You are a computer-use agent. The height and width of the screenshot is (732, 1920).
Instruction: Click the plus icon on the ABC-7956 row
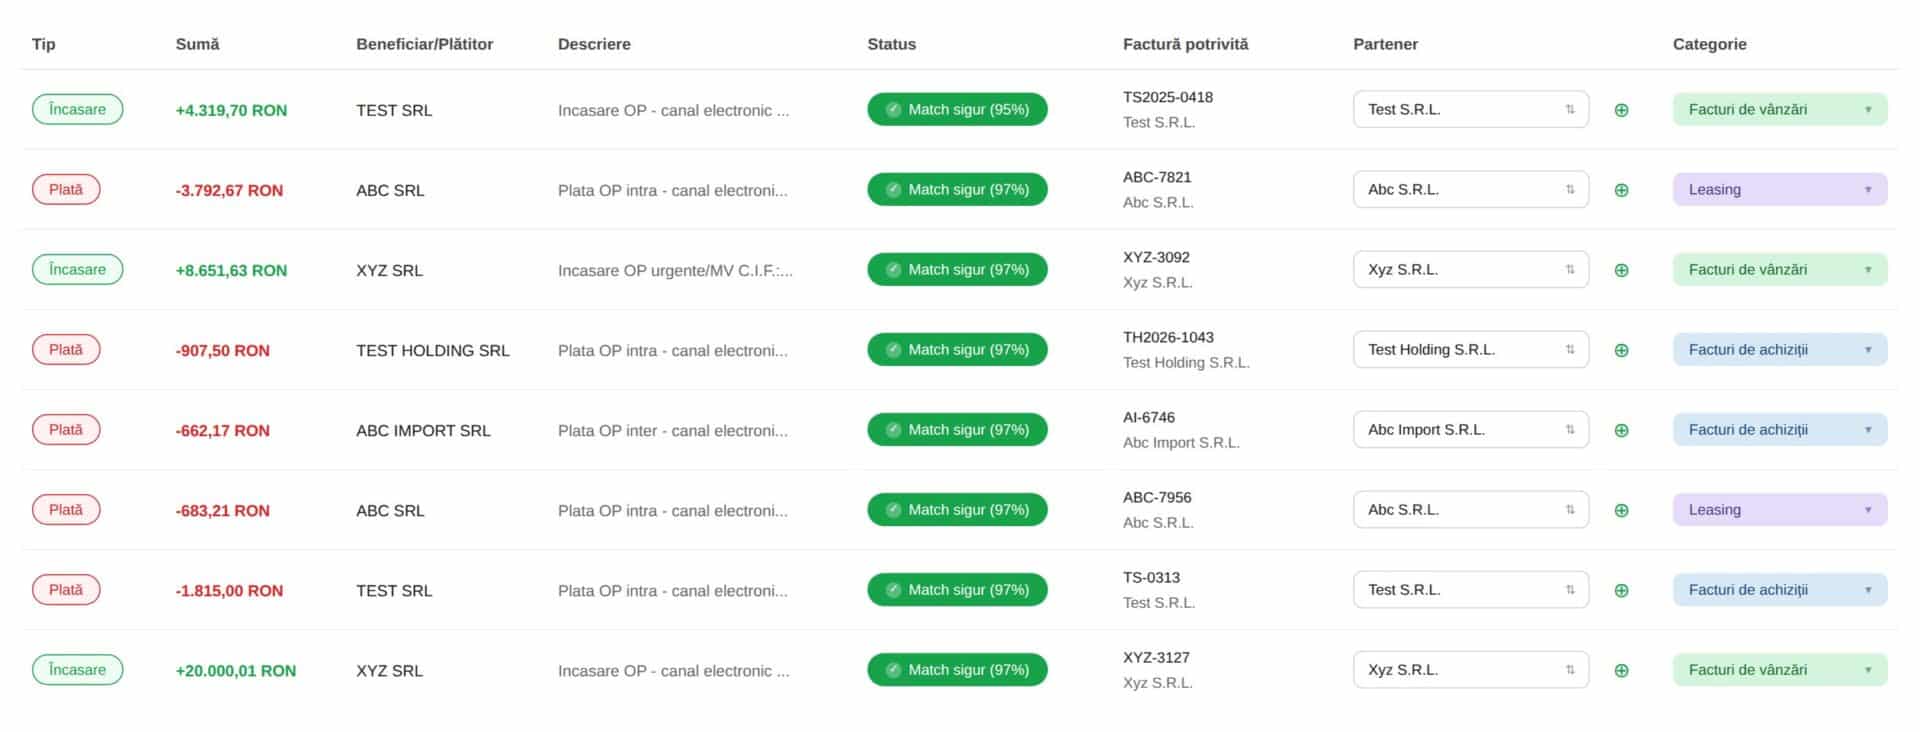pos(1621,510)
